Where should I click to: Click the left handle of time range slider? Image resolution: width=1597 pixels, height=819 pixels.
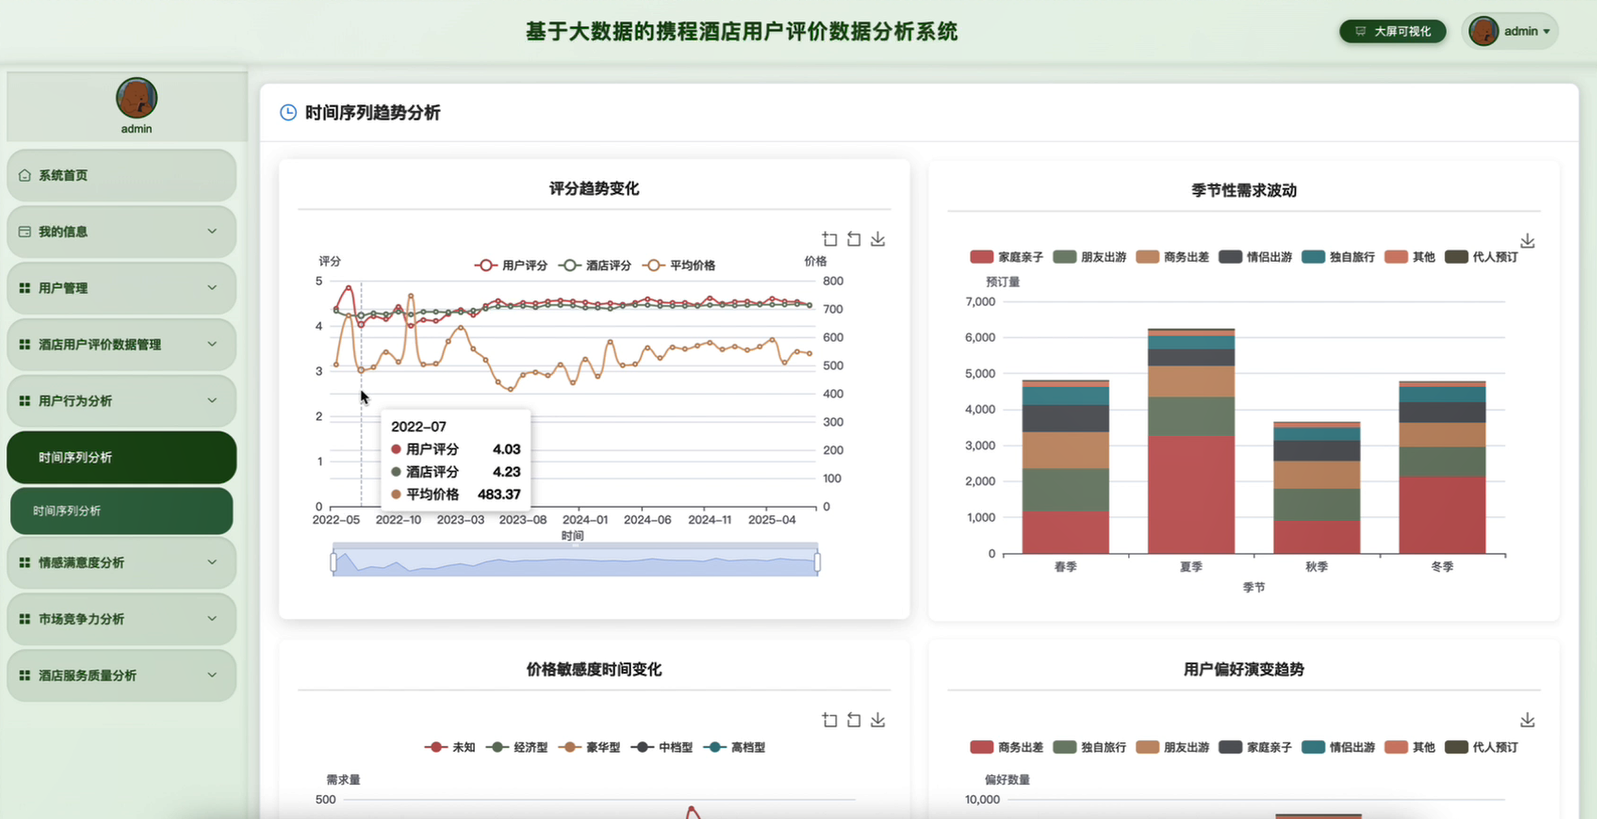pos(333,563)
